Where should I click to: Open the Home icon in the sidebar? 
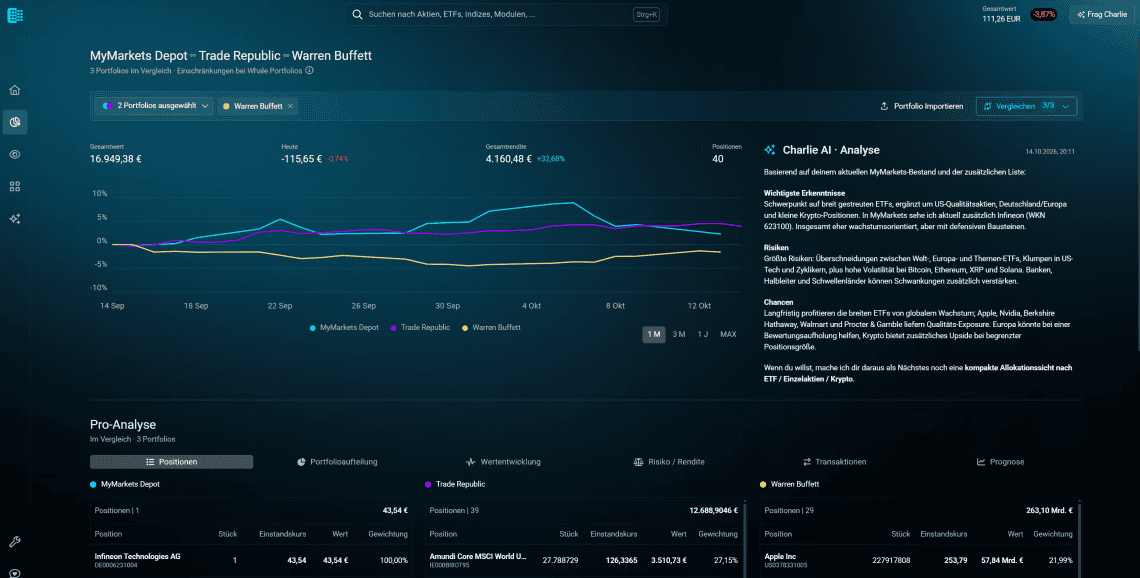click(x=15, y=90)
